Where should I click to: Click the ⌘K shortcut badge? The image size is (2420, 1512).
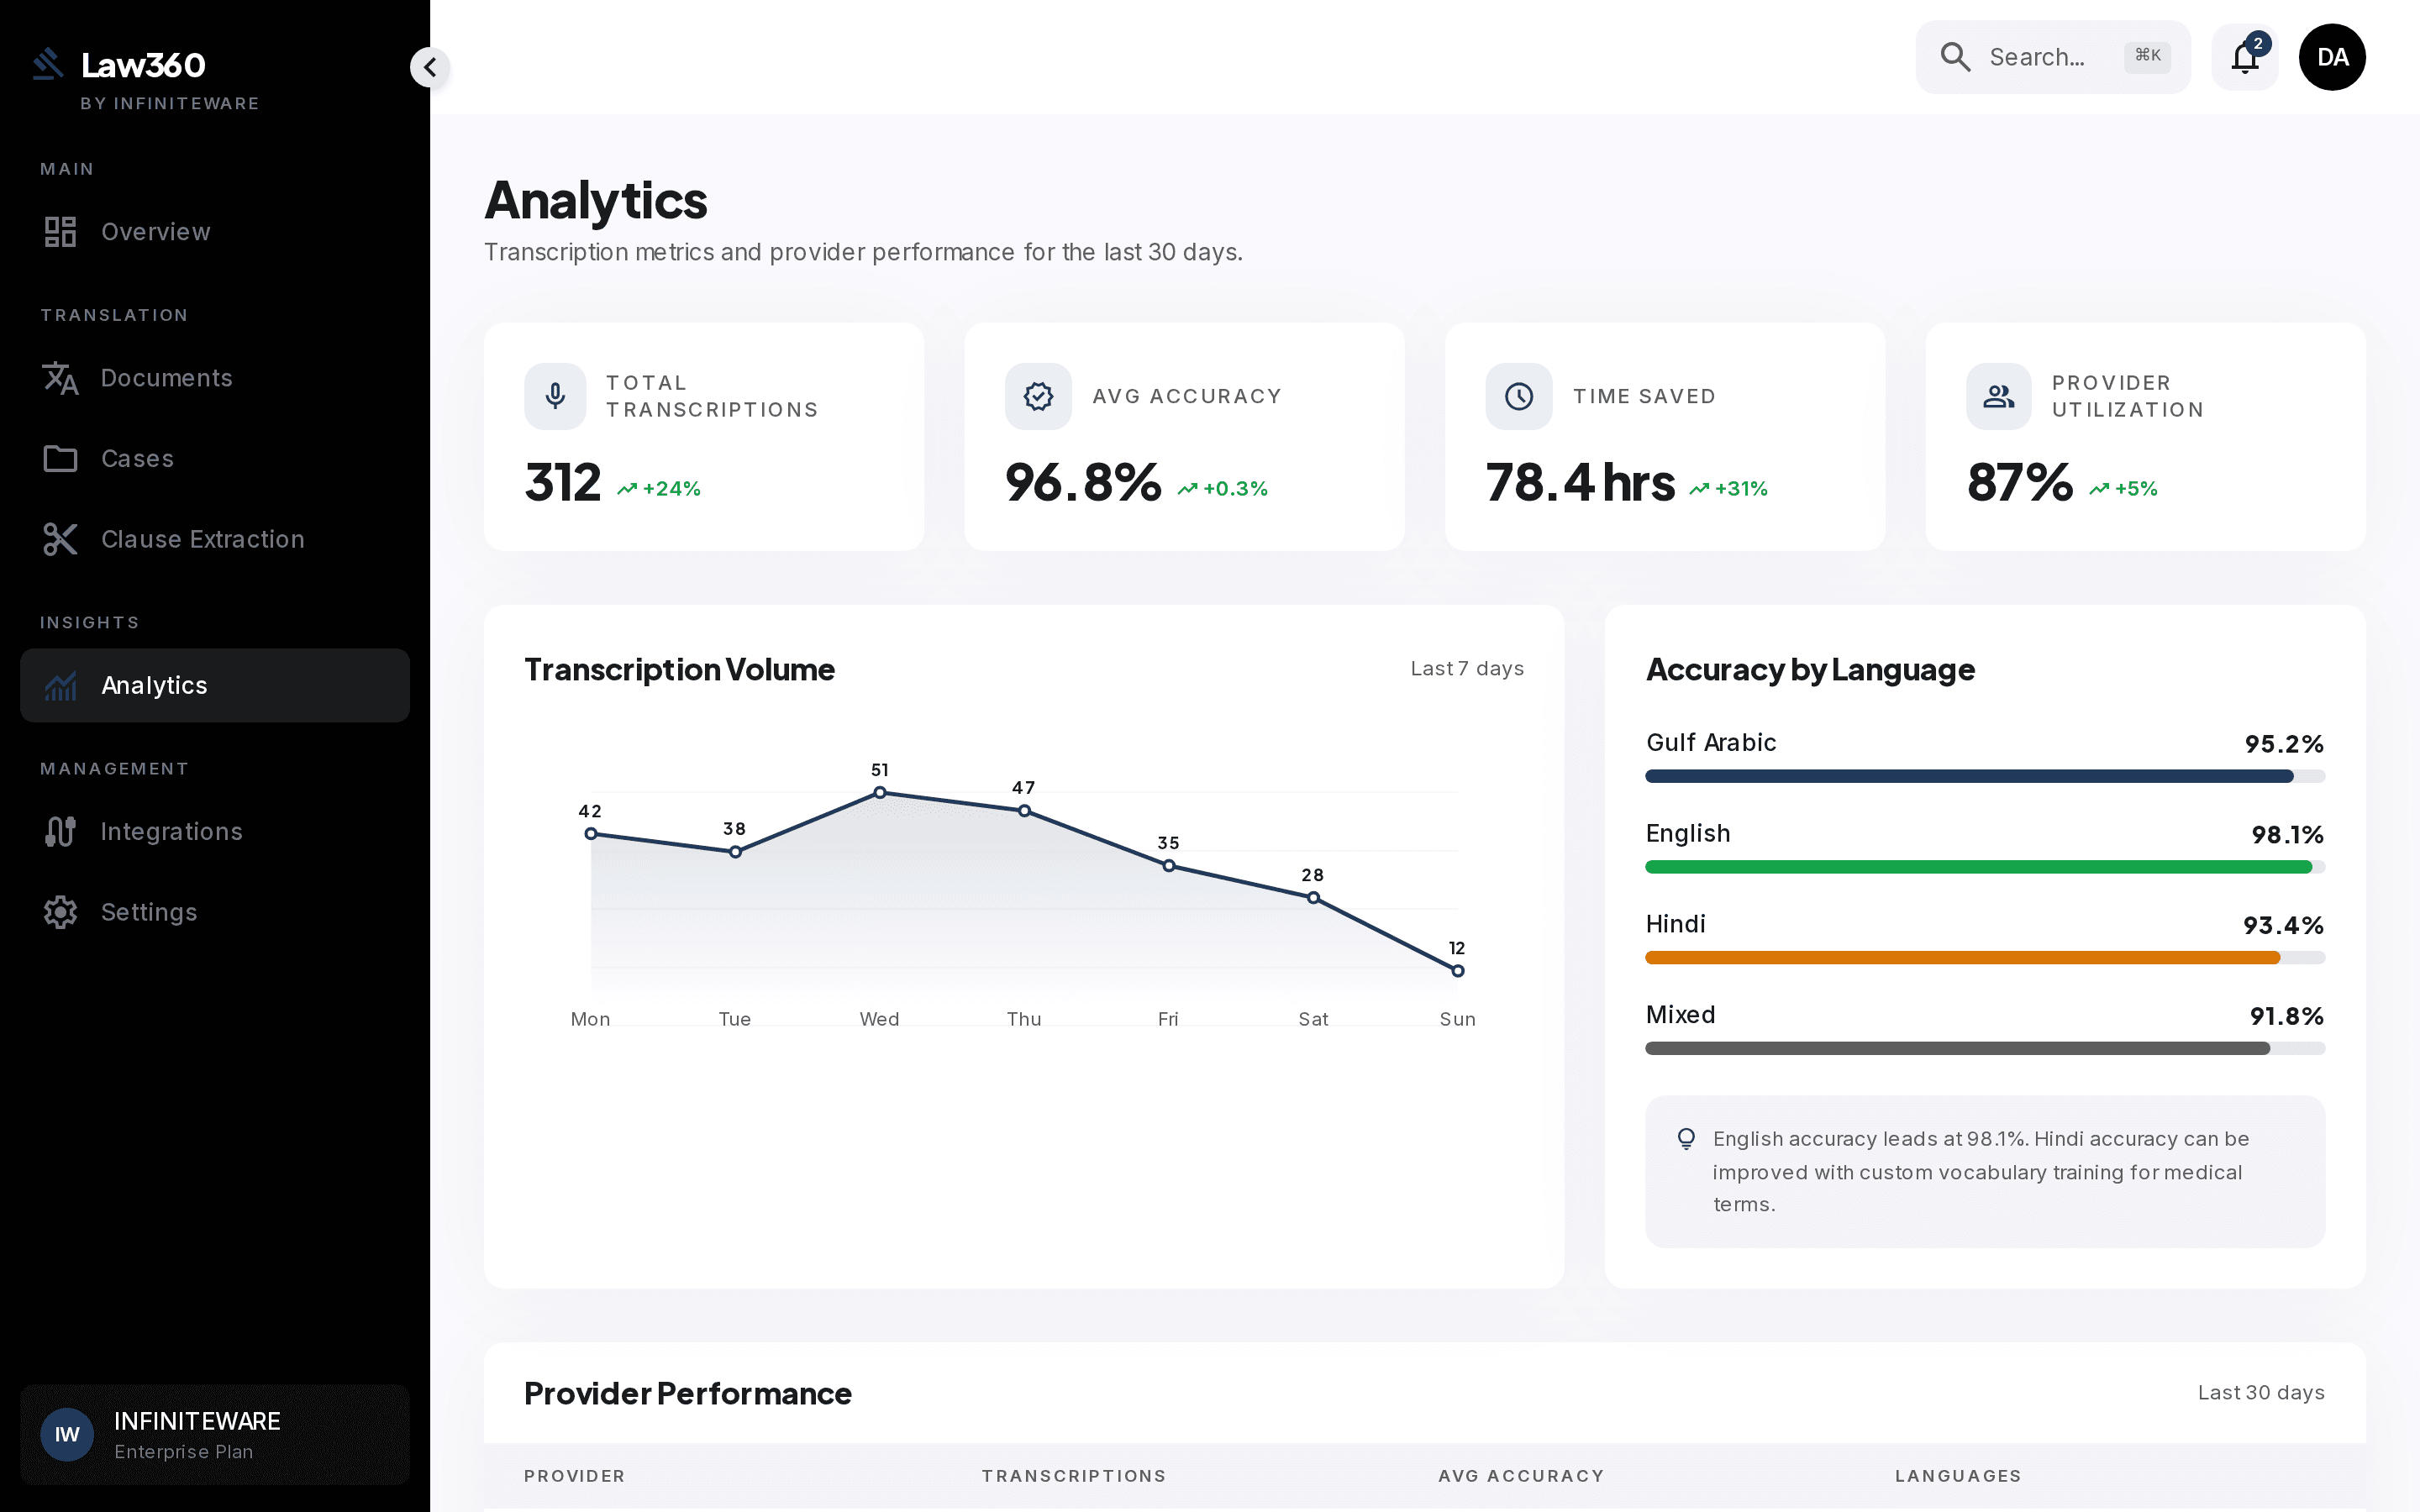[x=2147, y=56]
